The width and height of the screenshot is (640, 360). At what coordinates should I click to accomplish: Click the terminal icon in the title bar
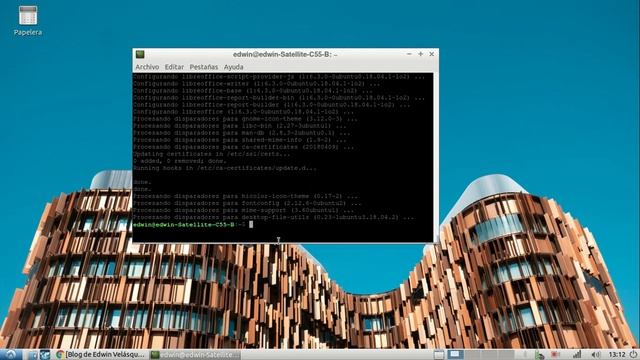click(x=140, y=54)
